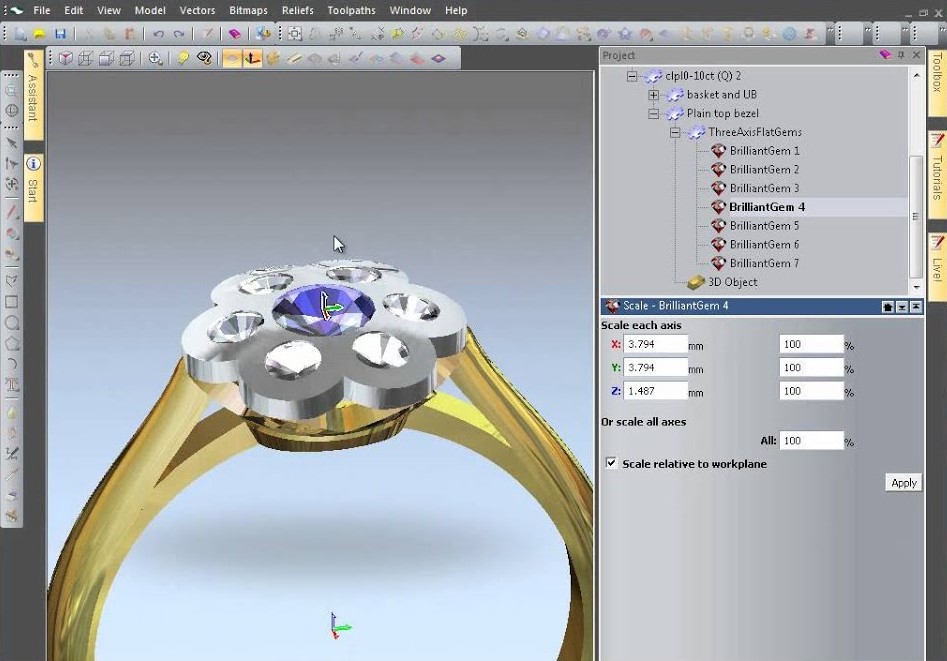Click the home icon on the Scale panel titlebar
Image resolution: width=947 pixels, height=661 pixels.
(x=887, y=305)
